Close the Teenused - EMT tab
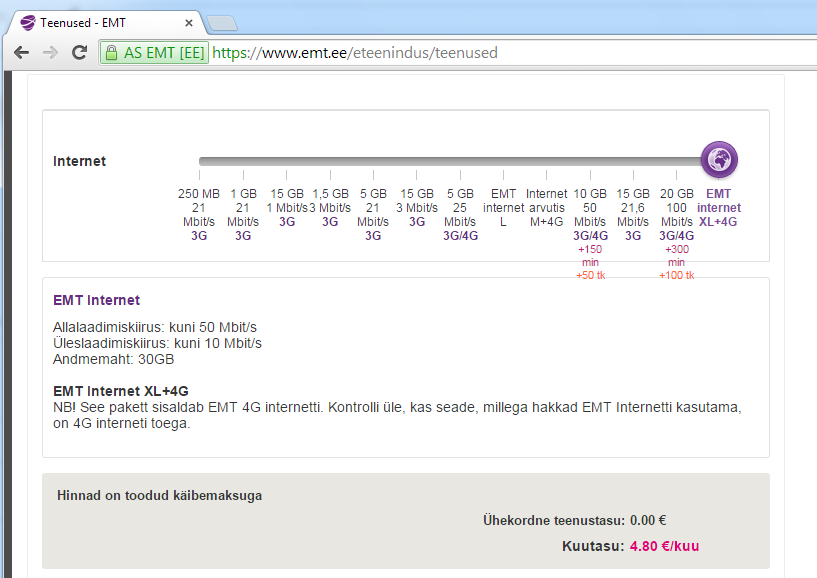Image resolution: width=817 pixels, height=578 pixels. coord(189,23)
